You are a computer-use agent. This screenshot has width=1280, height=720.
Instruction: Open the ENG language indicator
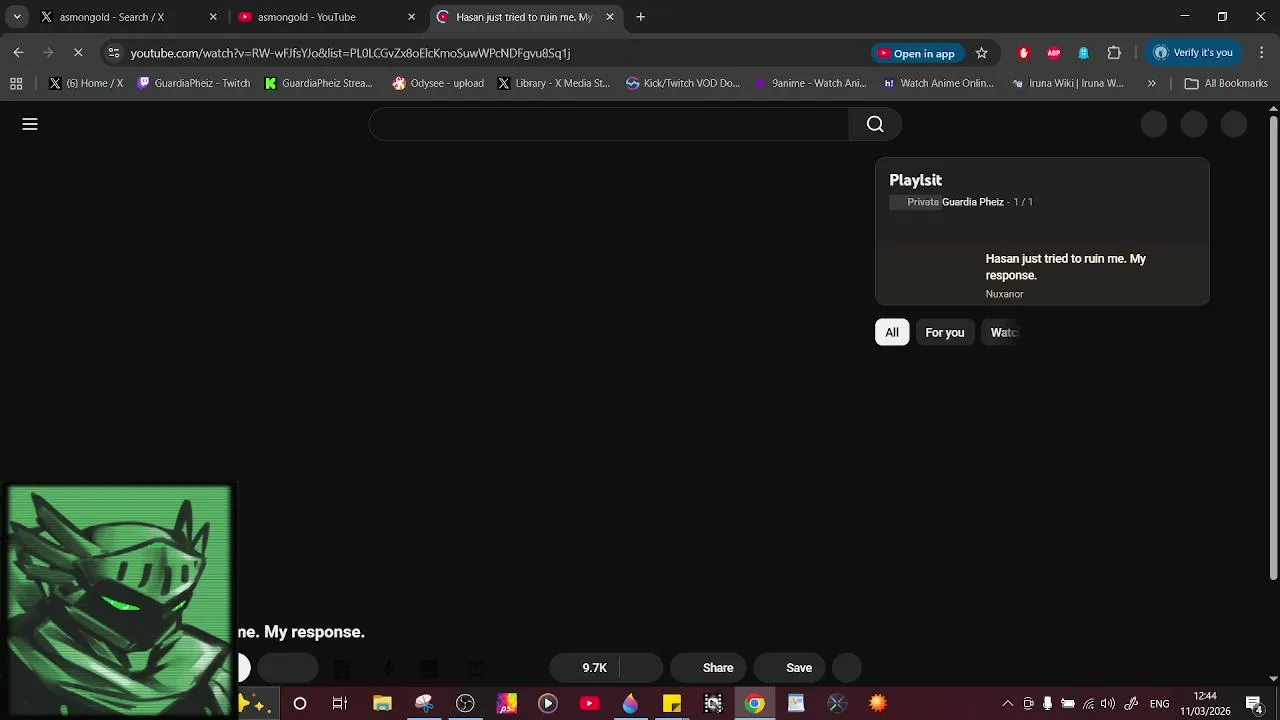[x=1160, y=704]
